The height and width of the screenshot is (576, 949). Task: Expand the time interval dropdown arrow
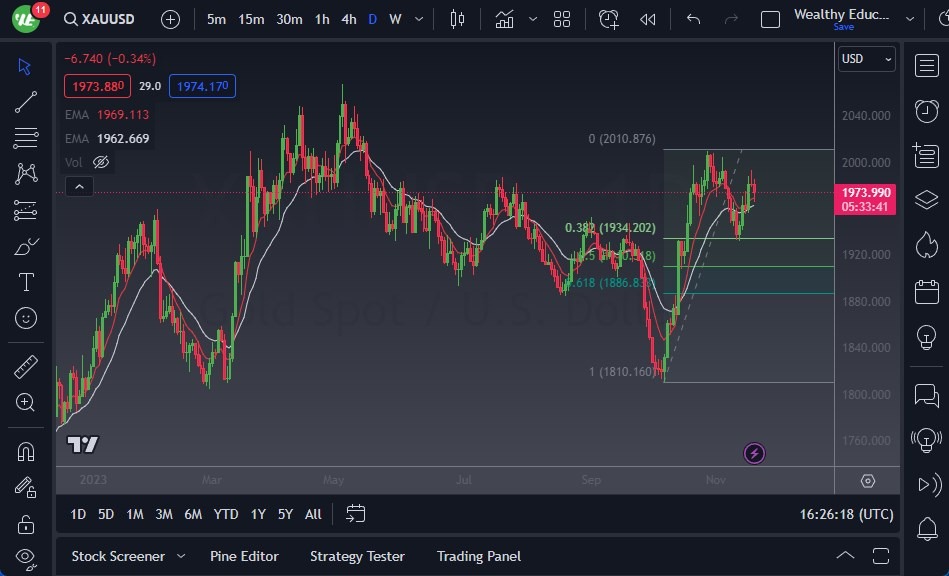[418, 19]
